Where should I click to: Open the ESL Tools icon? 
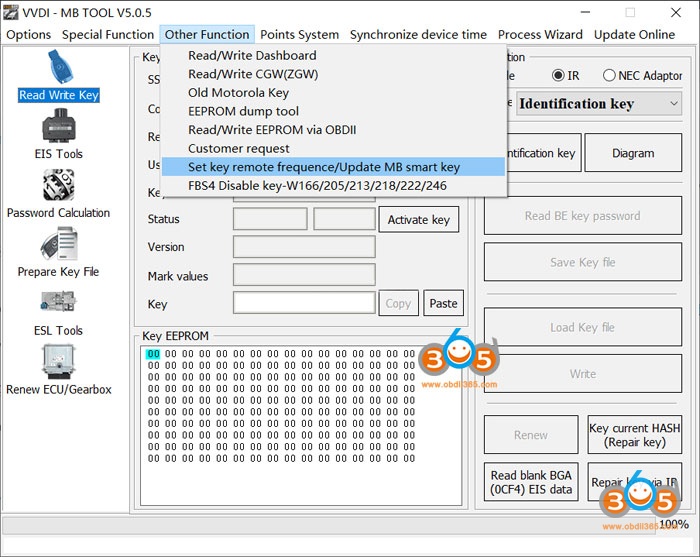pos(58,312)
